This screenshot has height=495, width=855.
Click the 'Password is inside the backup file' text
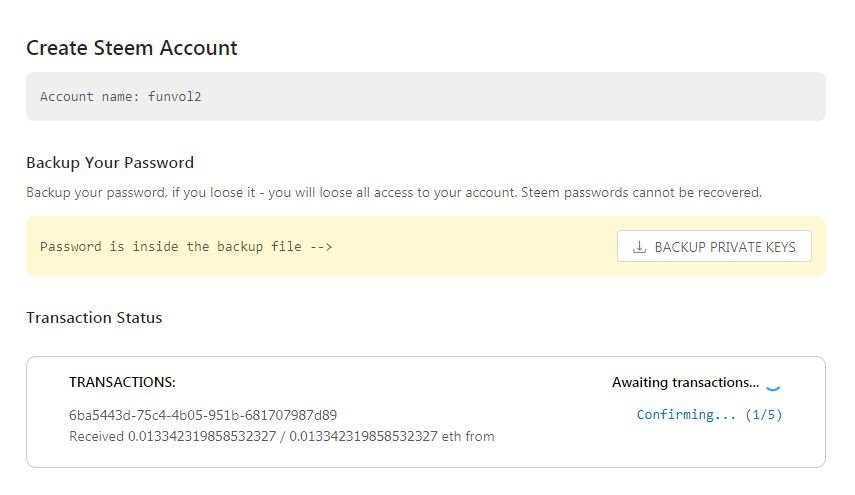pos(170,246)
